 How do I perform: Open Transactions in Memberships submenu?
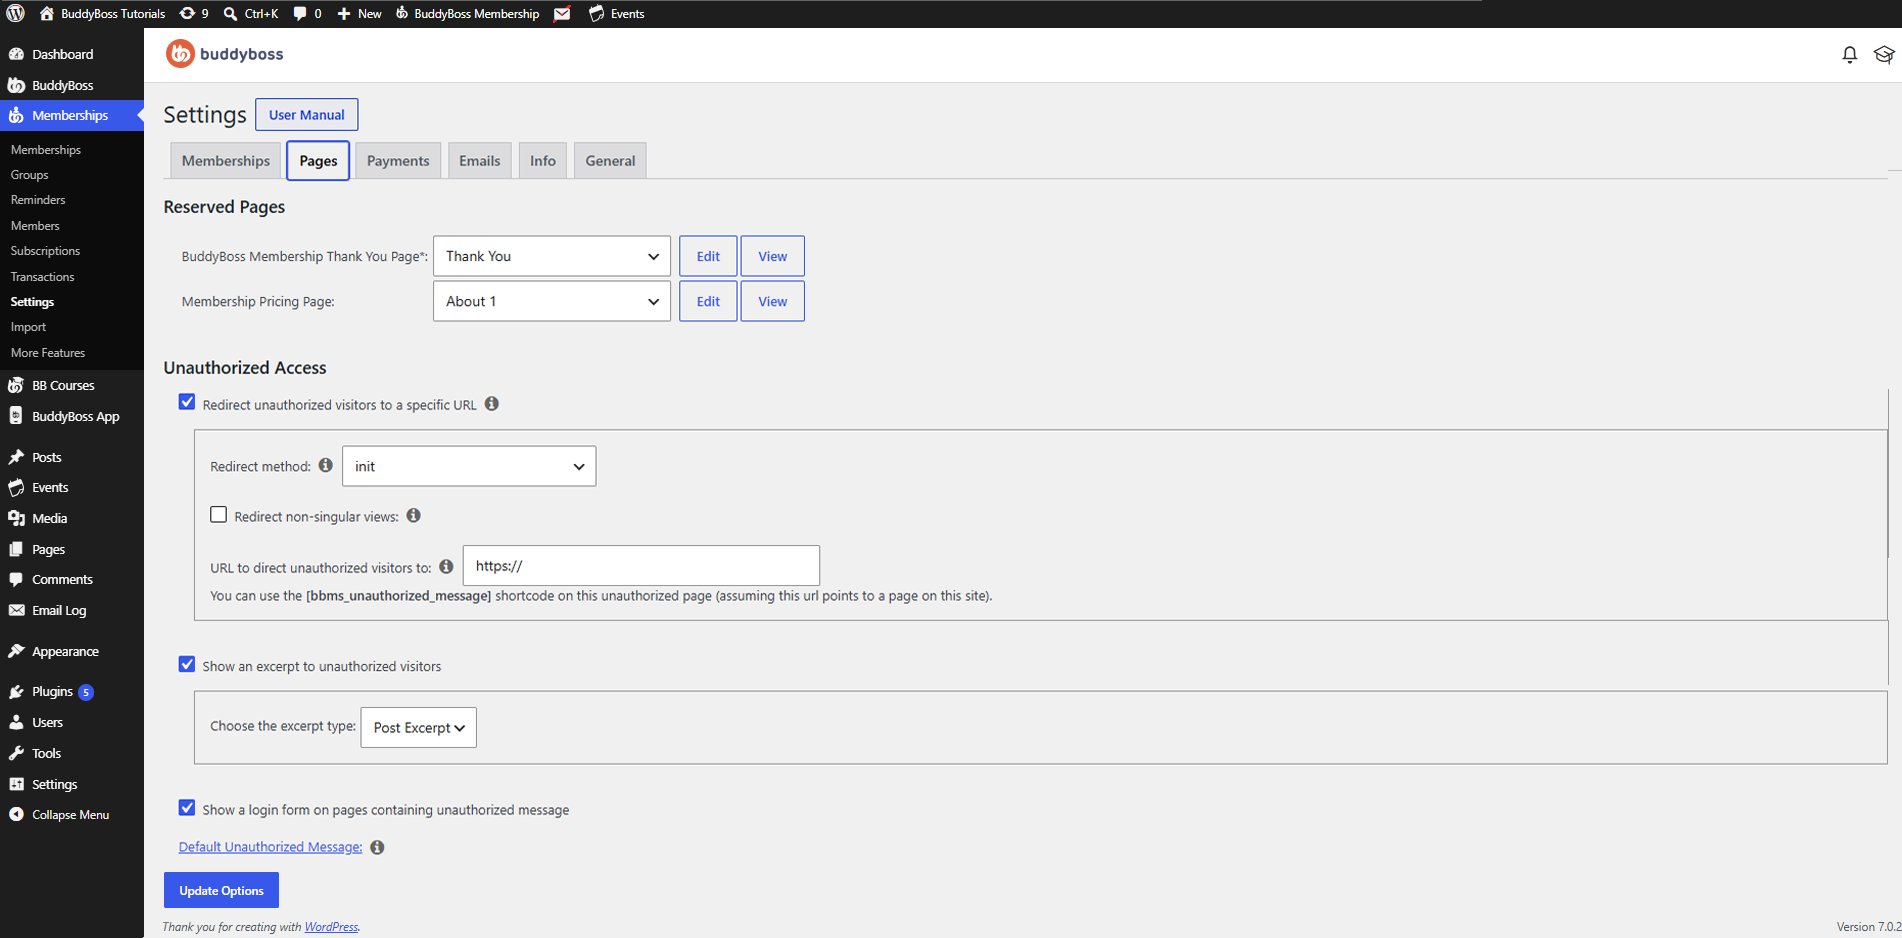click(x=42, y=277)
